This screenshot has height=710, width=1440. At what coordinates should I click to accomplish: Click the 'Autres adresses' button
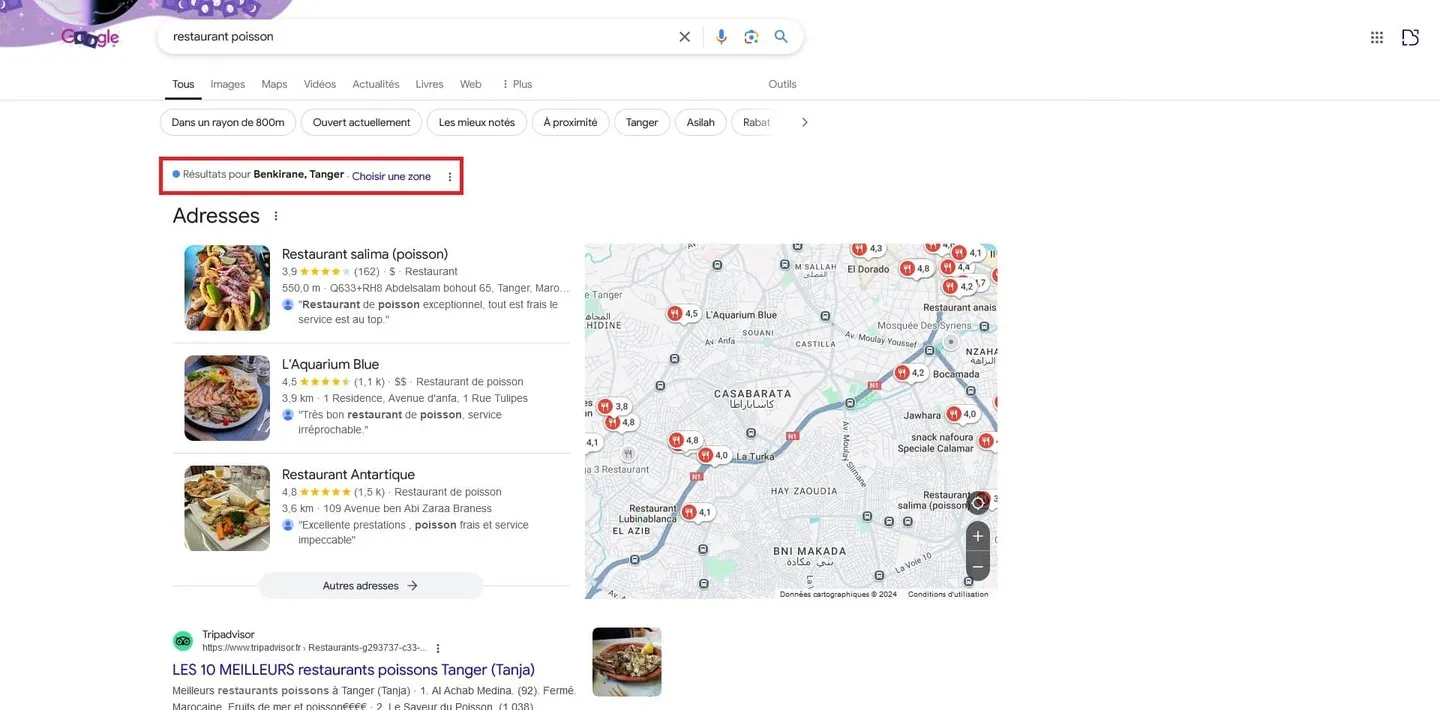pyautogui.click(x=371, y=586)
